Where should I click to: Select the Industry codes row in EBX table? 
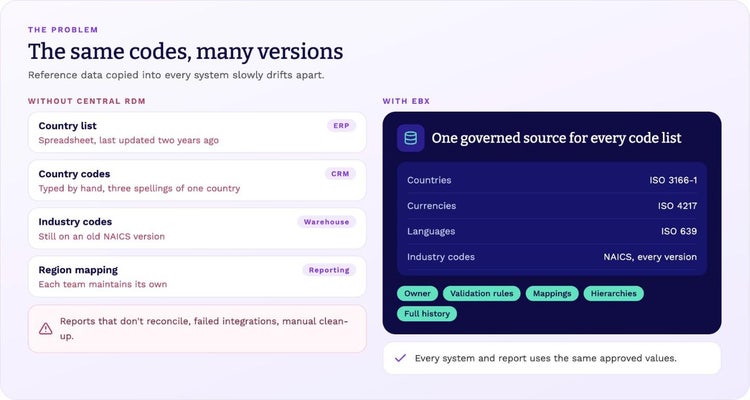tap(552, 257)
